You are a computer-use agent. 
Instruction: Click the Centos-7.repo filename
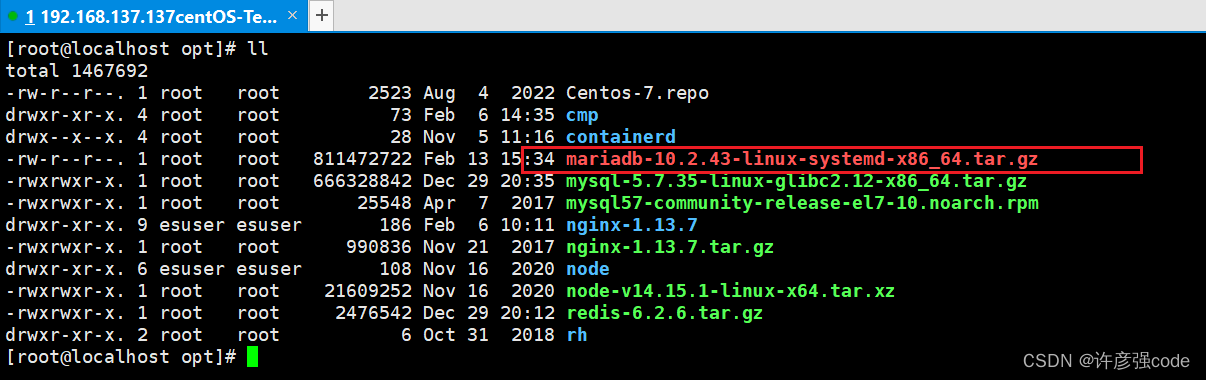tap(637, 93)
